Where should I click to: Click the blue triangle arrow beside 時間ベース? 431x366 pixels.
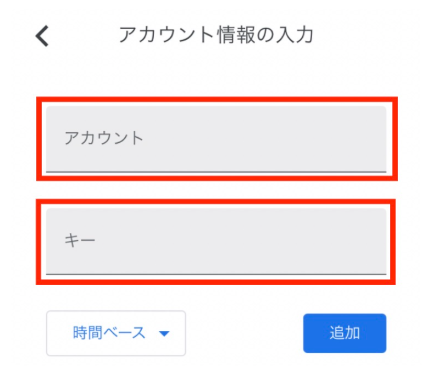[x=164, y=333]
